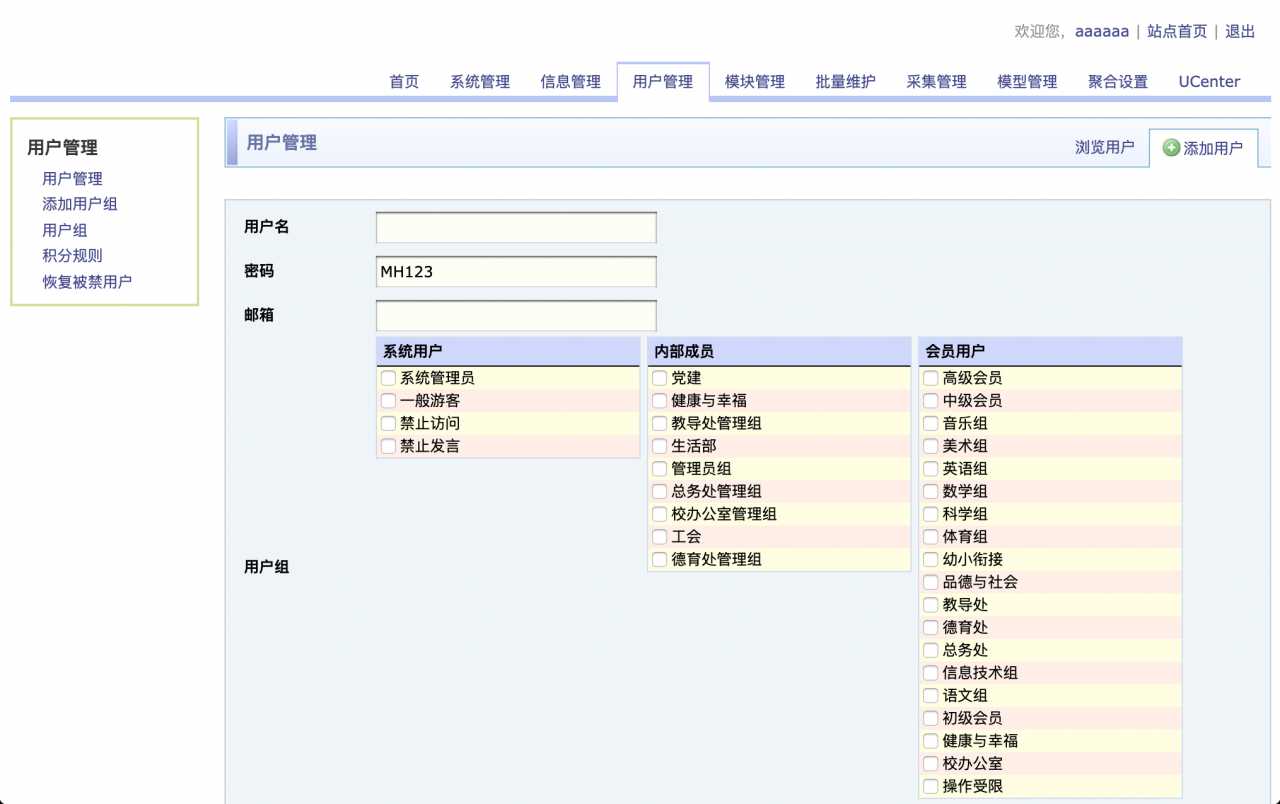The height and width of the screenshot is (804, 1280).
Task: Click 恢复被禁用户 in the sidebar
Action: [x=86, y=281]
